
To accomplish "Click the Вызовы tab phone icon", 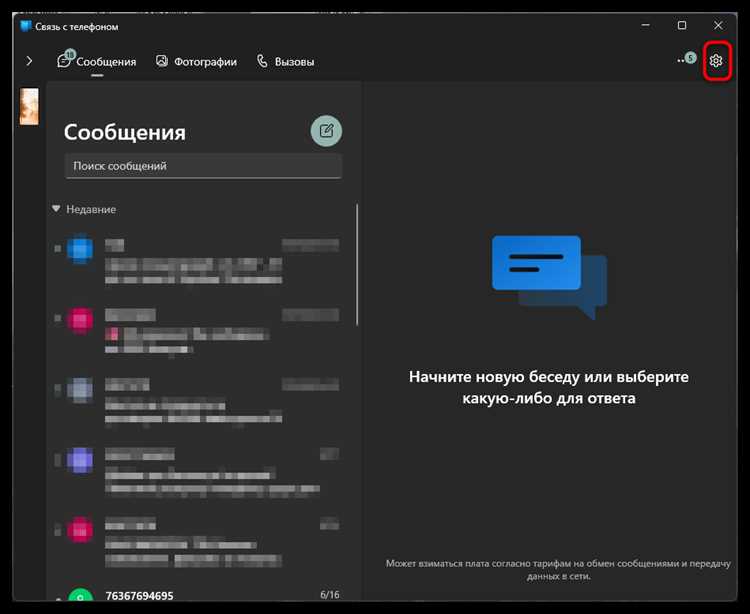I will coord(262,61).
